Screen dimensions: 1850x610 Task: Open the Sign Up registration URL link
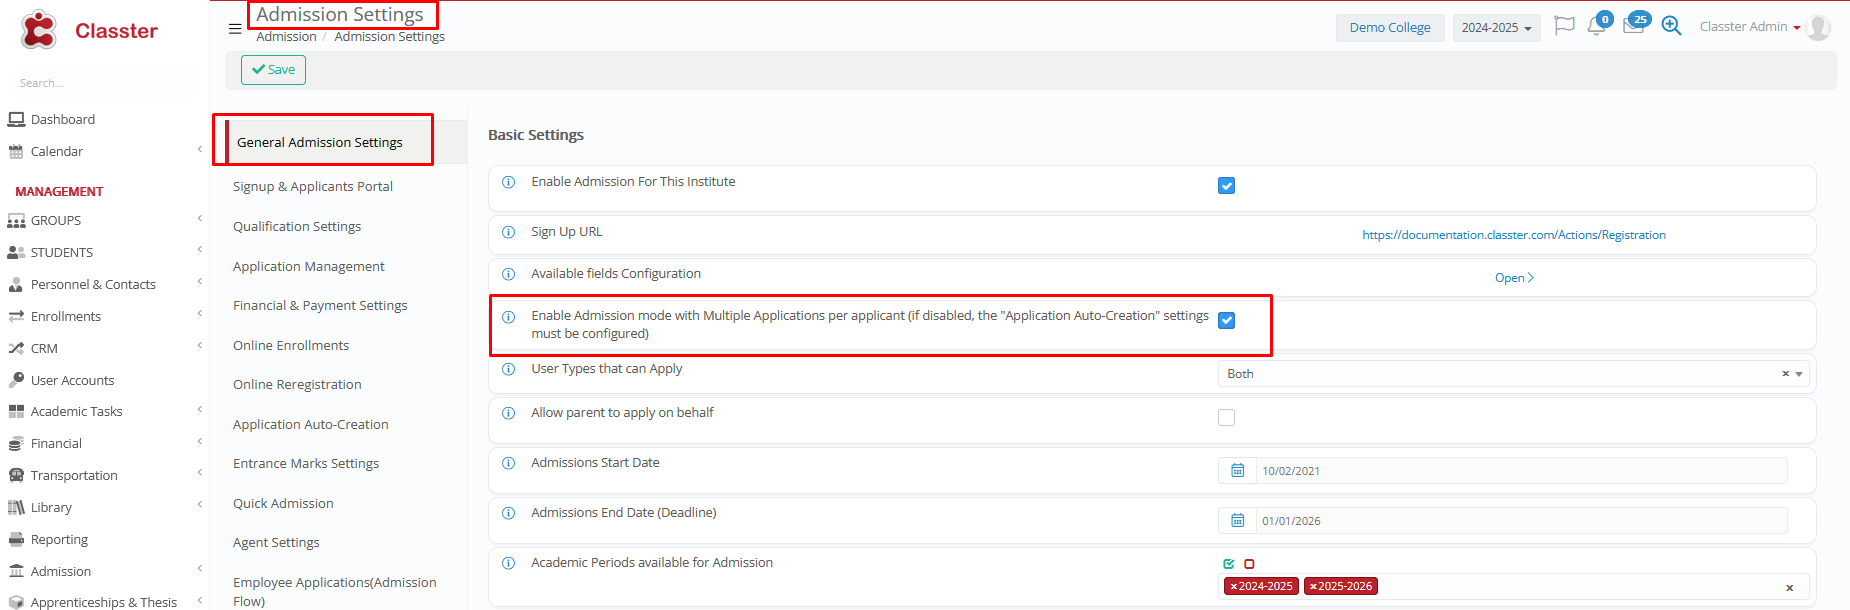(x=1513, y=235)
